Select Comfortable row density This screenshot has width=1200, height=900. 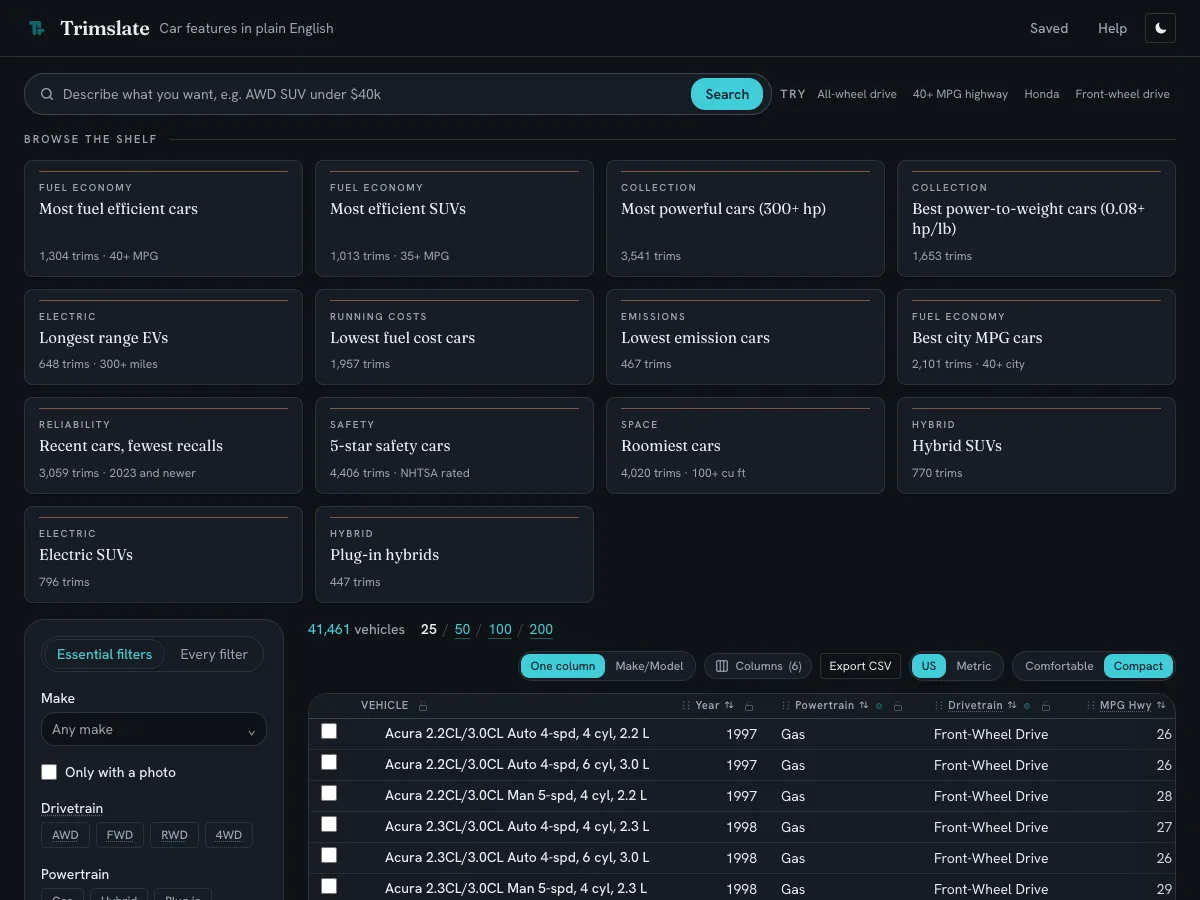pyautogui.click(x=1059, y=666)
